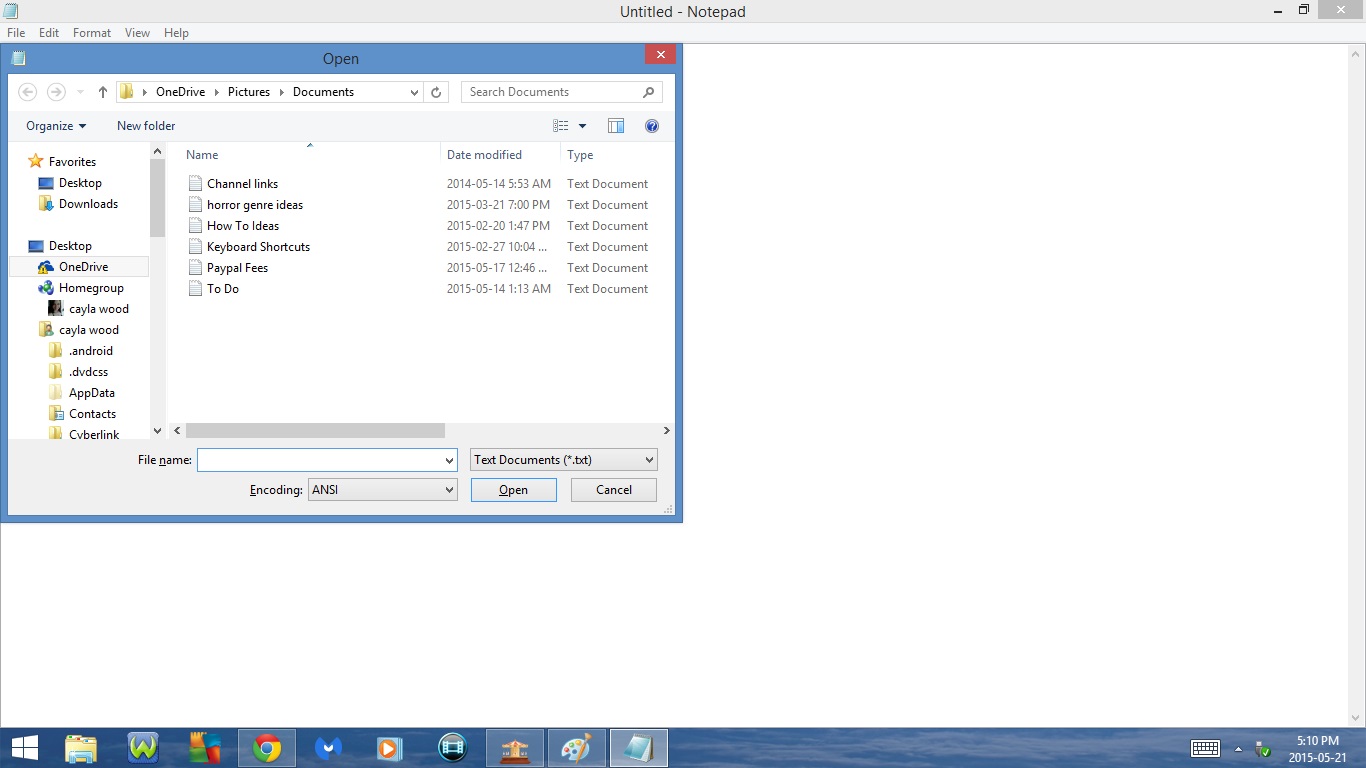Click the horizontal scrollbar in file list
The image size is (1366, 768).
pos(315,430)
